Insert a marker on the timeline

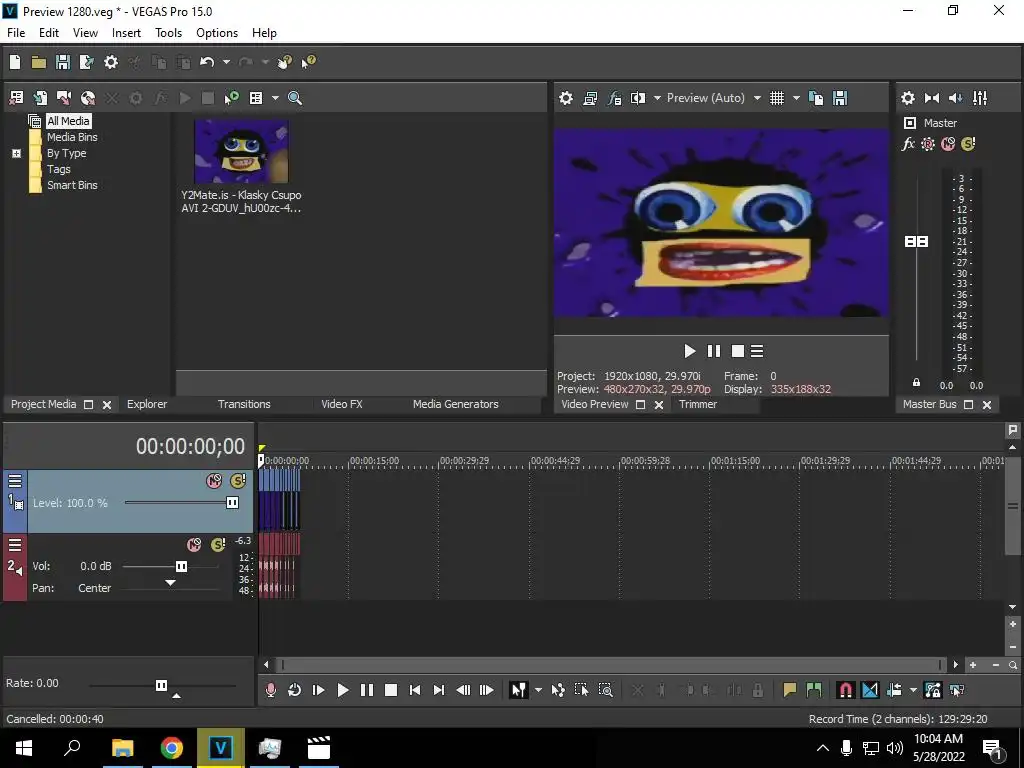pos(790,690)
